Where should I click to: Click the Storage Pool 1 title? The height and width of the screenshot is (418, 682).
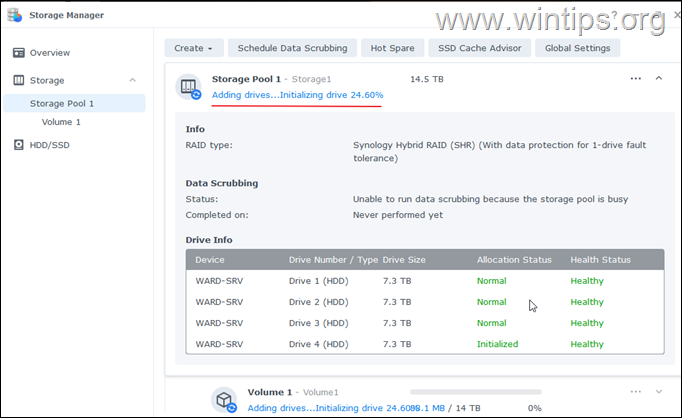click(246, 79)
